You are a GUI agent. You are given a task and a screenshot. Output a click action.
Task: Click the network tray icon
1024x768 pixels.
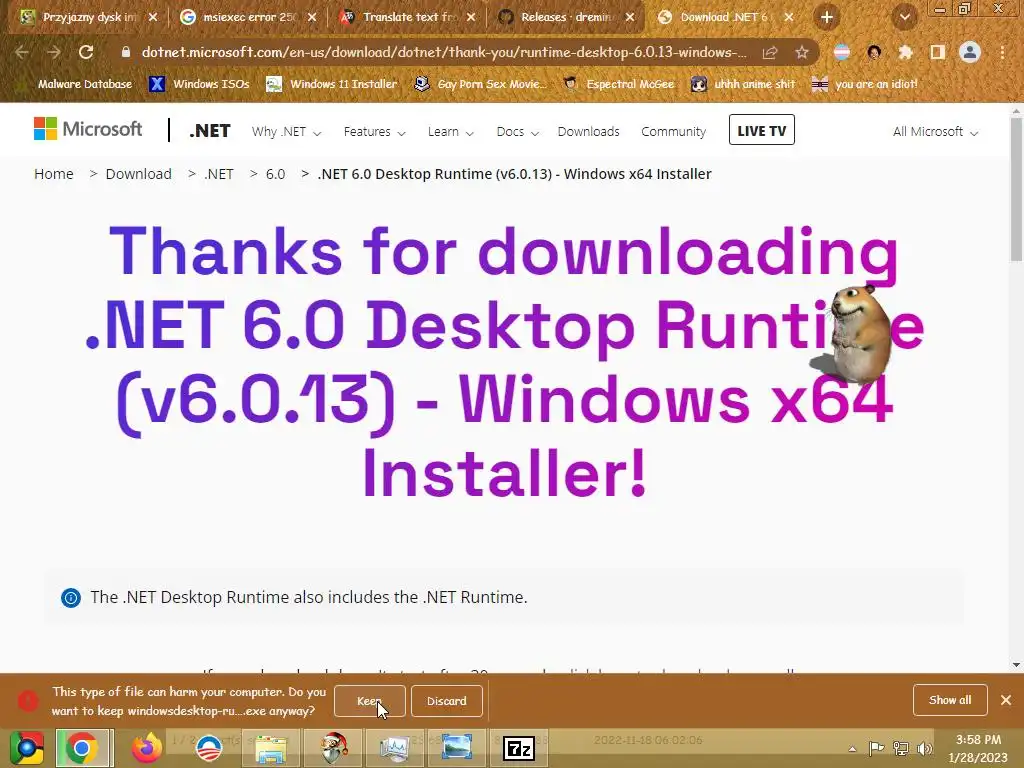click(x=901, y=748)
